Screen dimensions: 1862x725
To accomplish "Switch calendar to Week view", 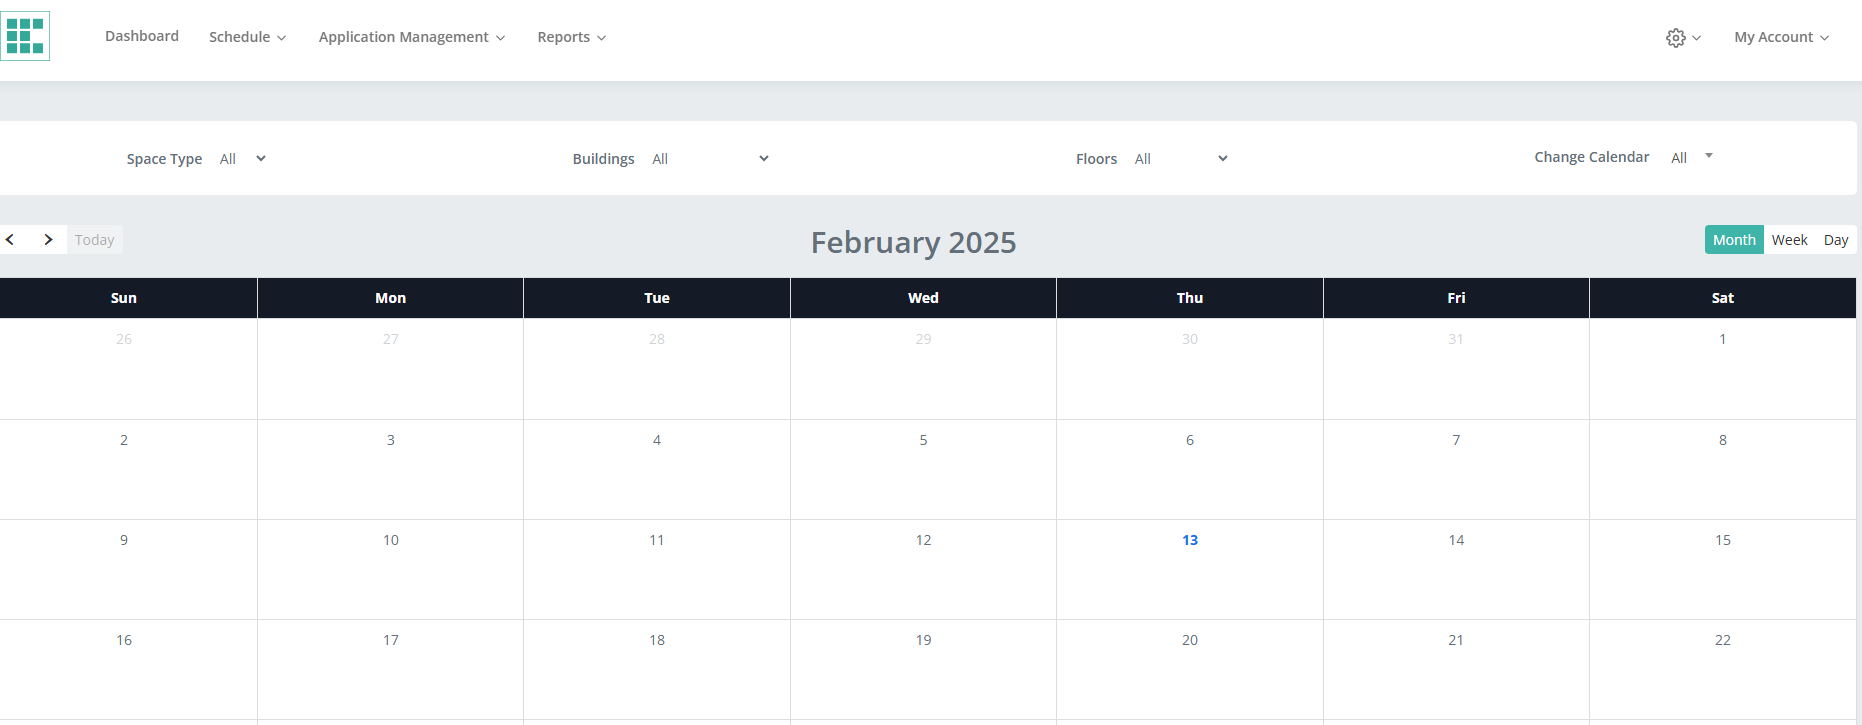I will pos(1789,240).
